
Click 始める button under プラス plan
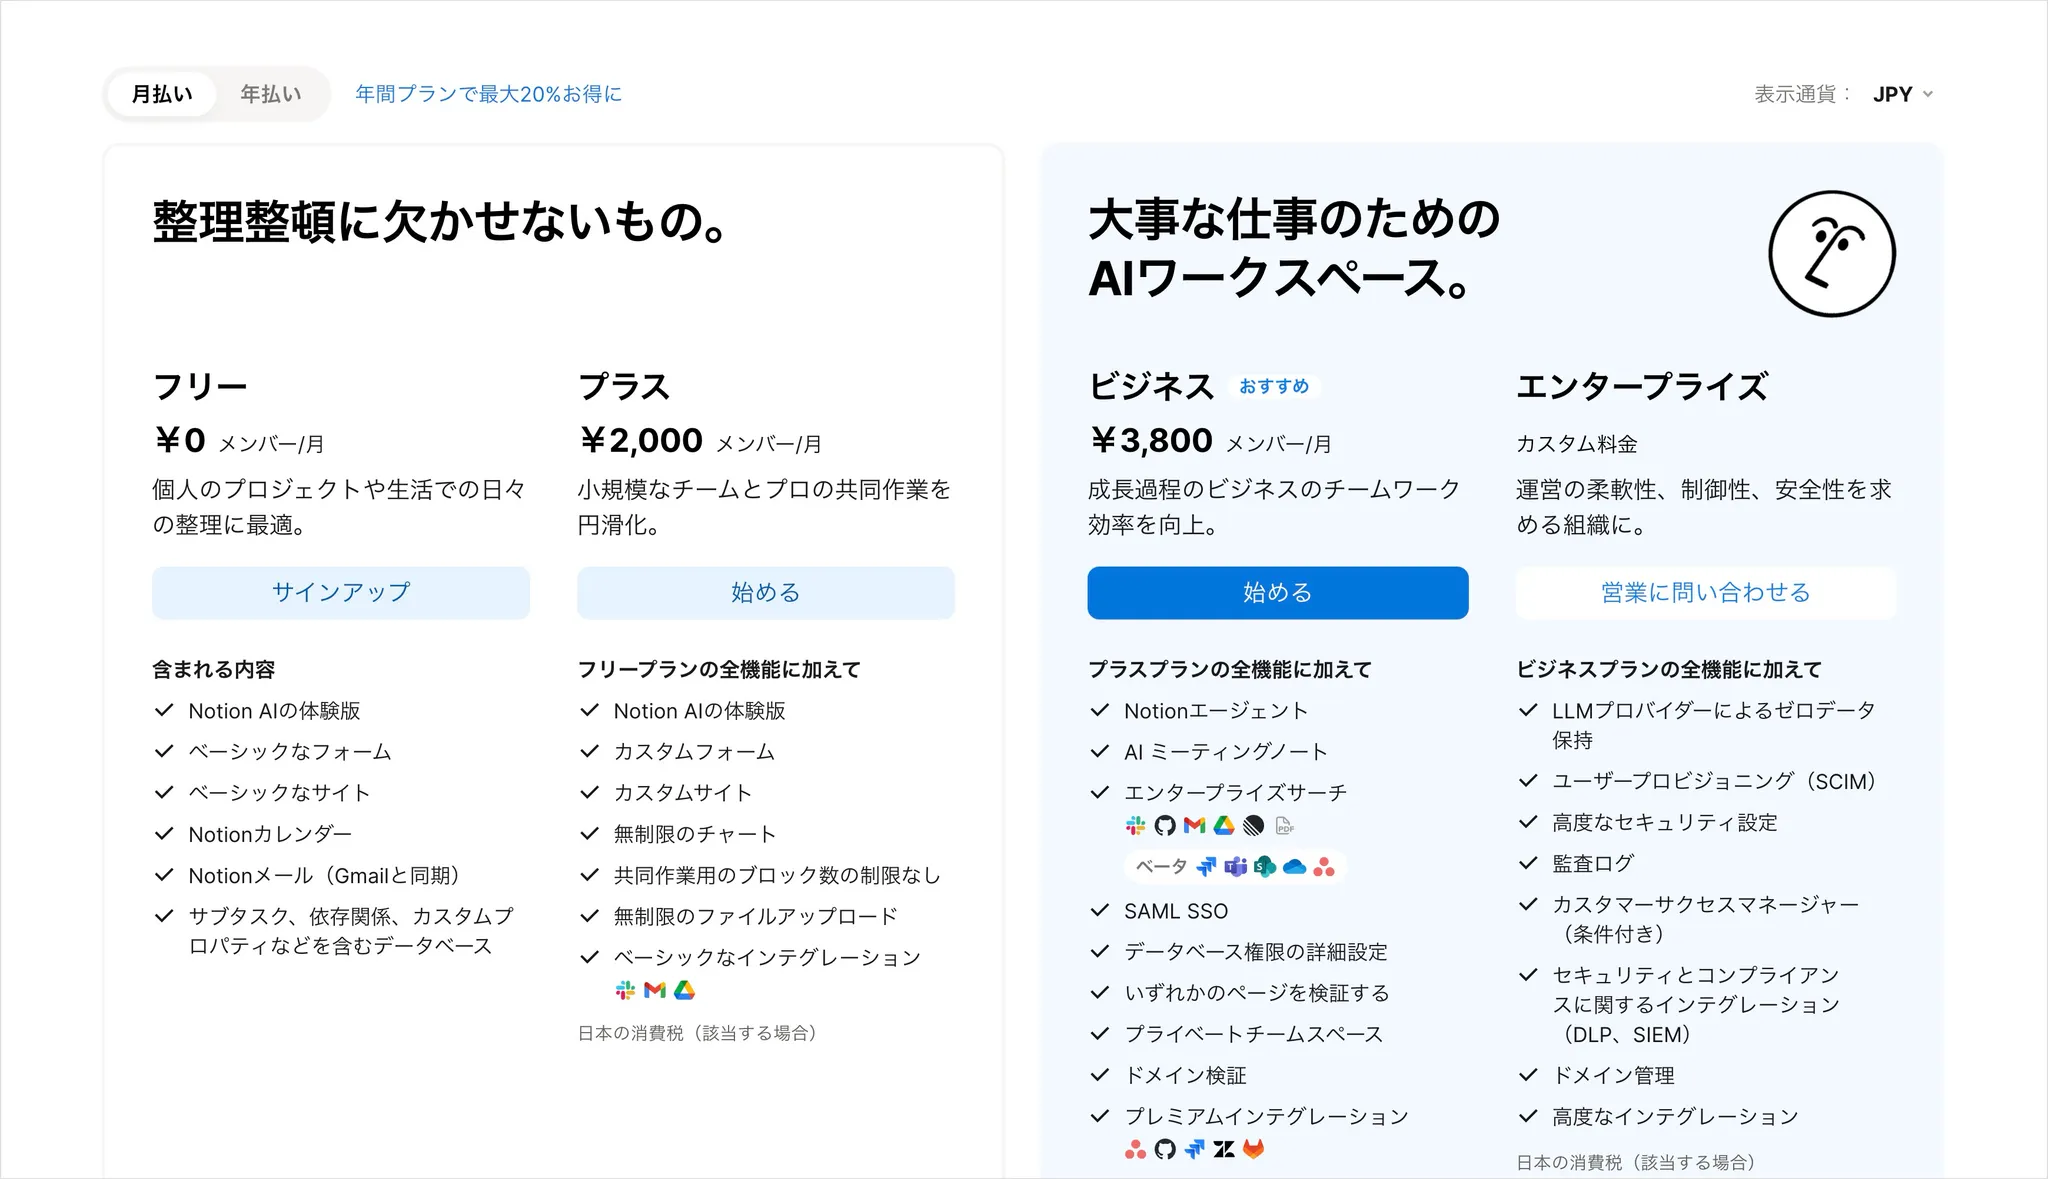coord(766,593)
